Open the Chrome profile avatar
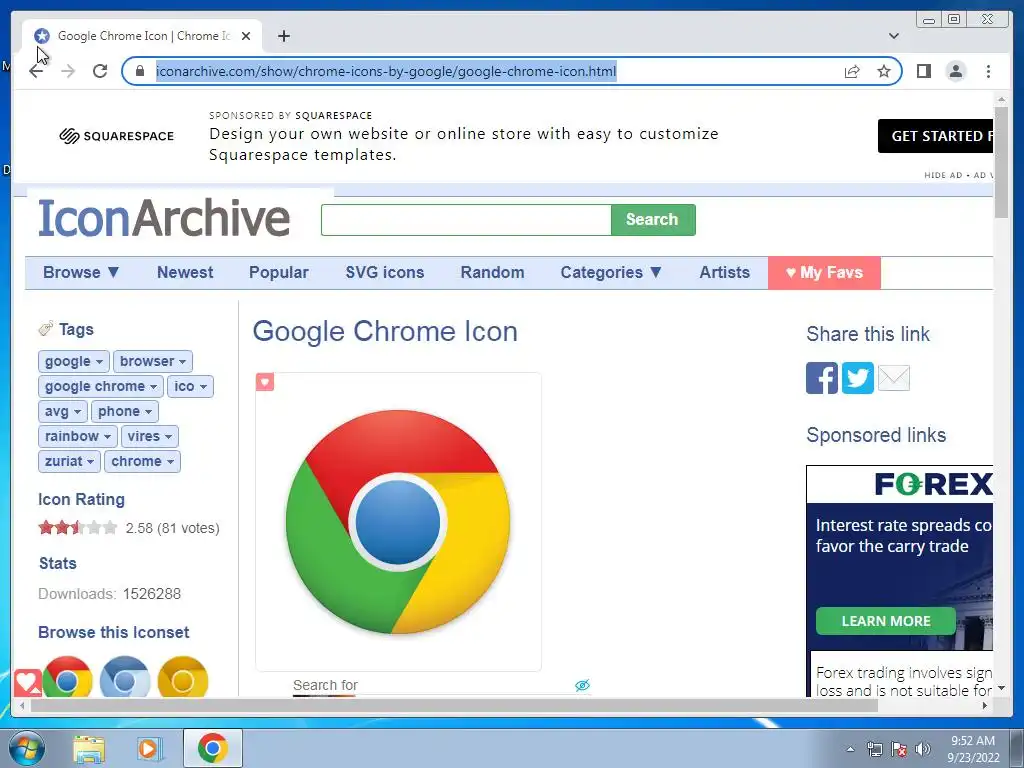Viewport: 1024px width, 768px height. coord(955,71)
